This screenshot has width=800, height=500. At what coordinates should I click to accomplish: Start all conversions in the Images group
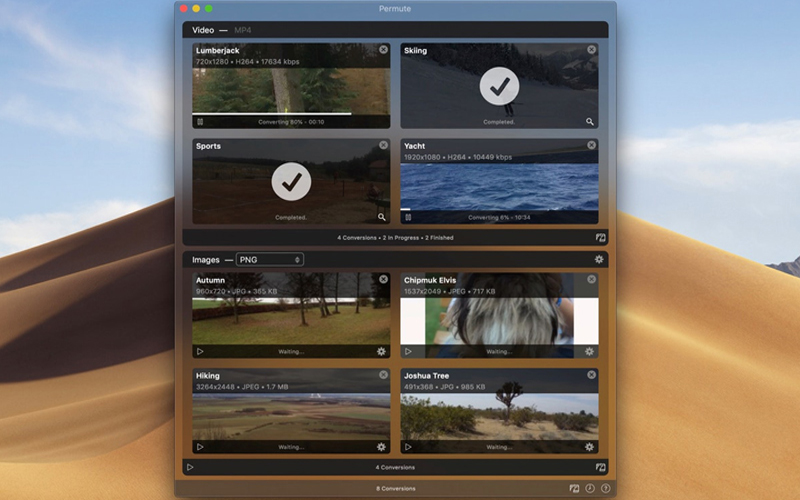(190, 467)
